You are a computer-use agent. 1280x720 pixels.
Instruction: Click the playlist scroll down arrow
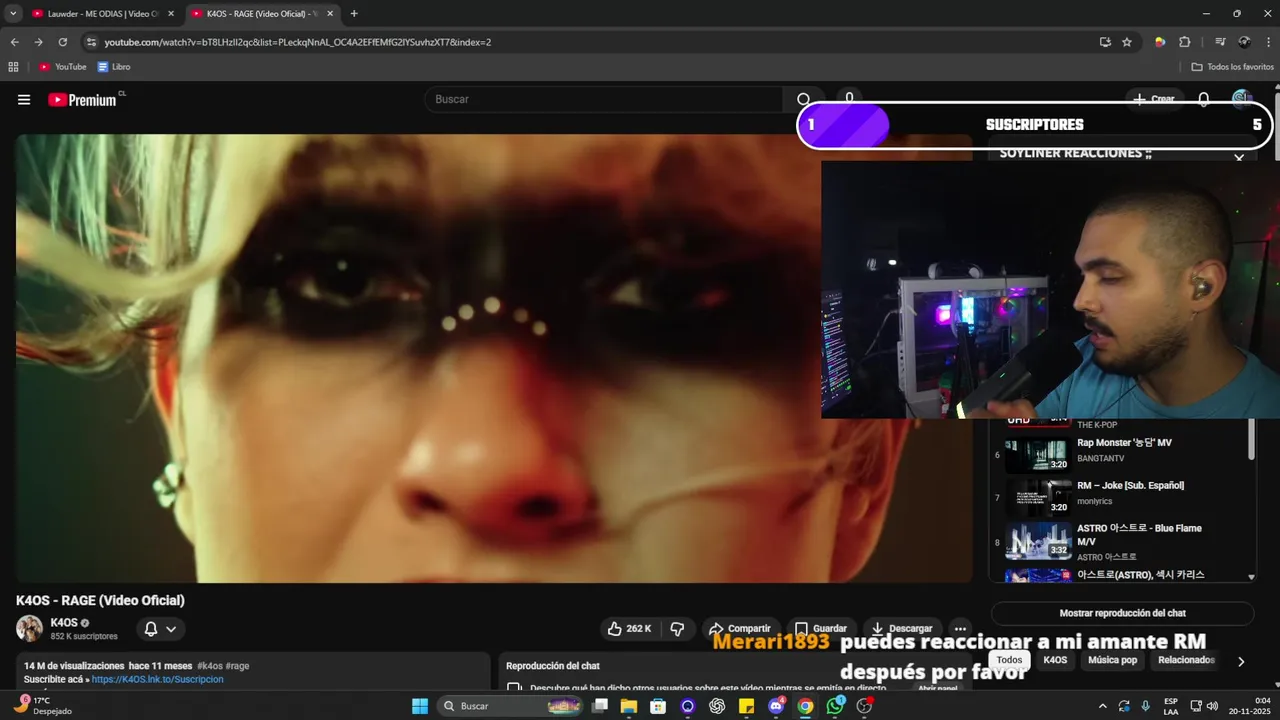tap(1251, 577)
